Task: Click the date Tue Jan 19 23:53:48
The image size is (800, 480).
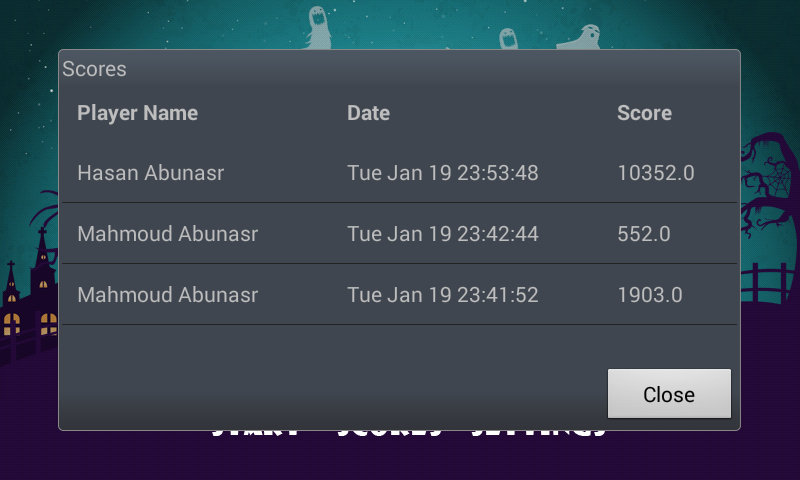Action: [x=443, y=173]
